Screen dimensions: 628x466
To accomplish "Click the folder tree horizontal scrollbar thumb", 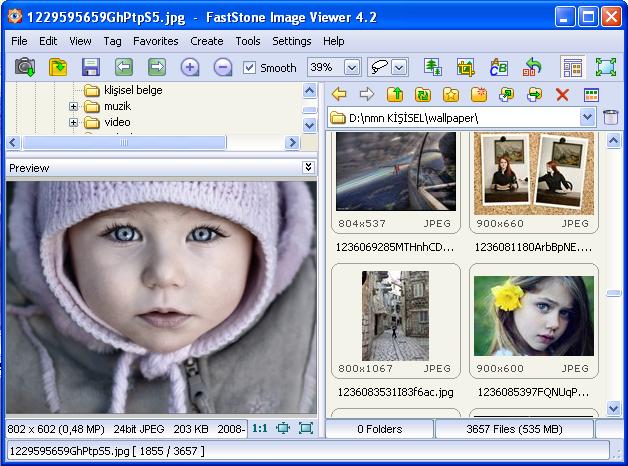I will pyautogui.click(x=124, y=143).
